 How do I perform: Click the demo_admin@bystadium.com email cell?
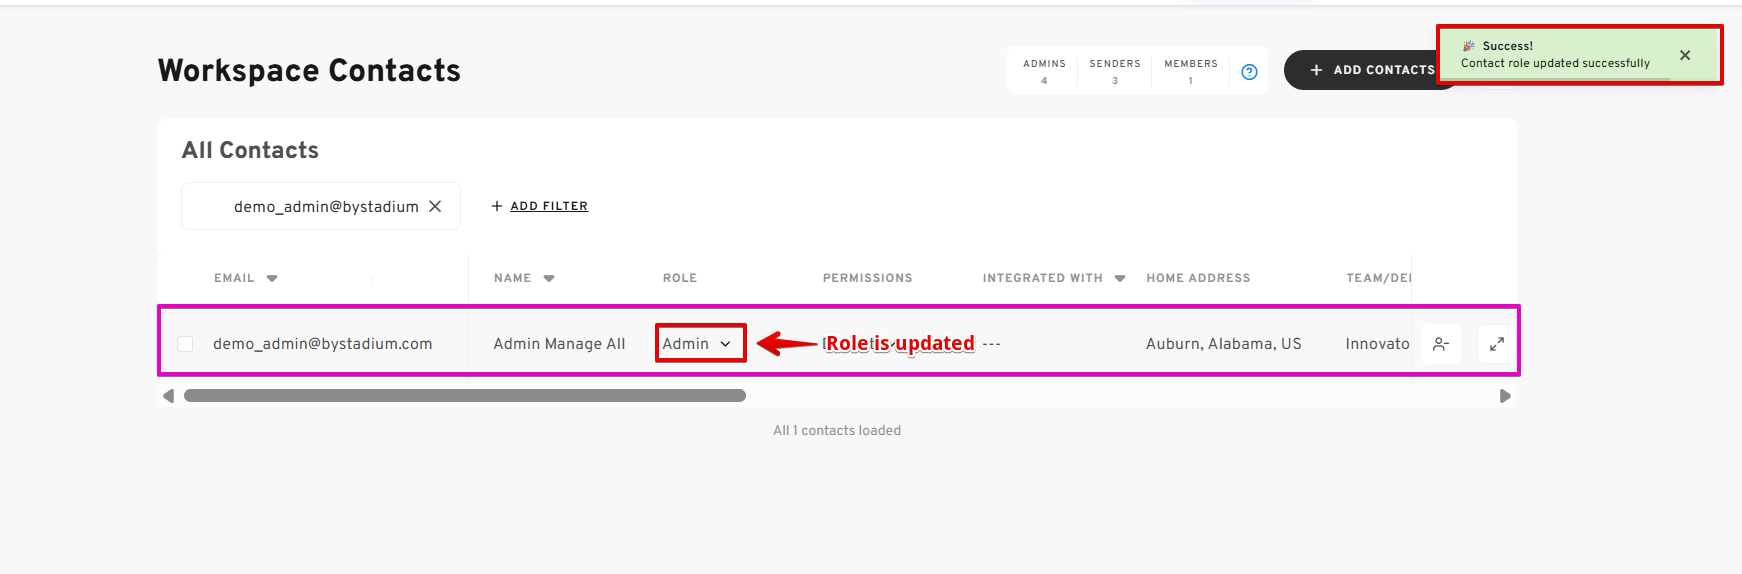click(x=323, y=344)
